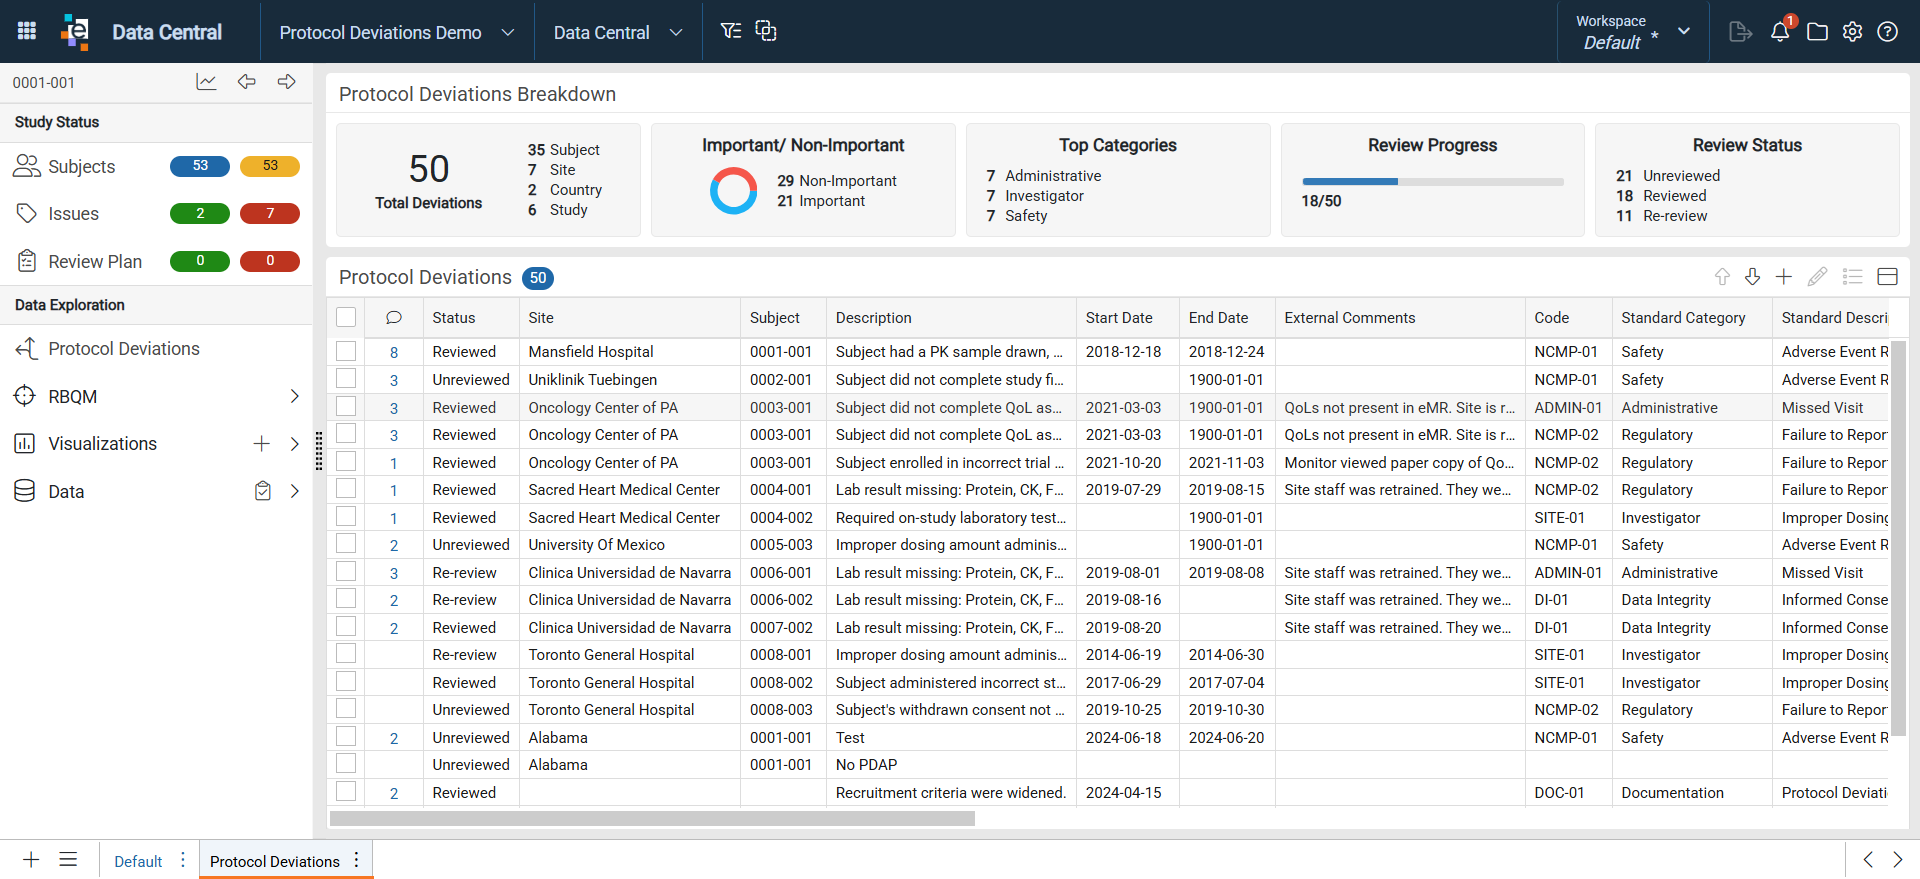1920x879 pixels.
Task: Open the bottom tab list hamburger icon
Action: coord(68,860)
